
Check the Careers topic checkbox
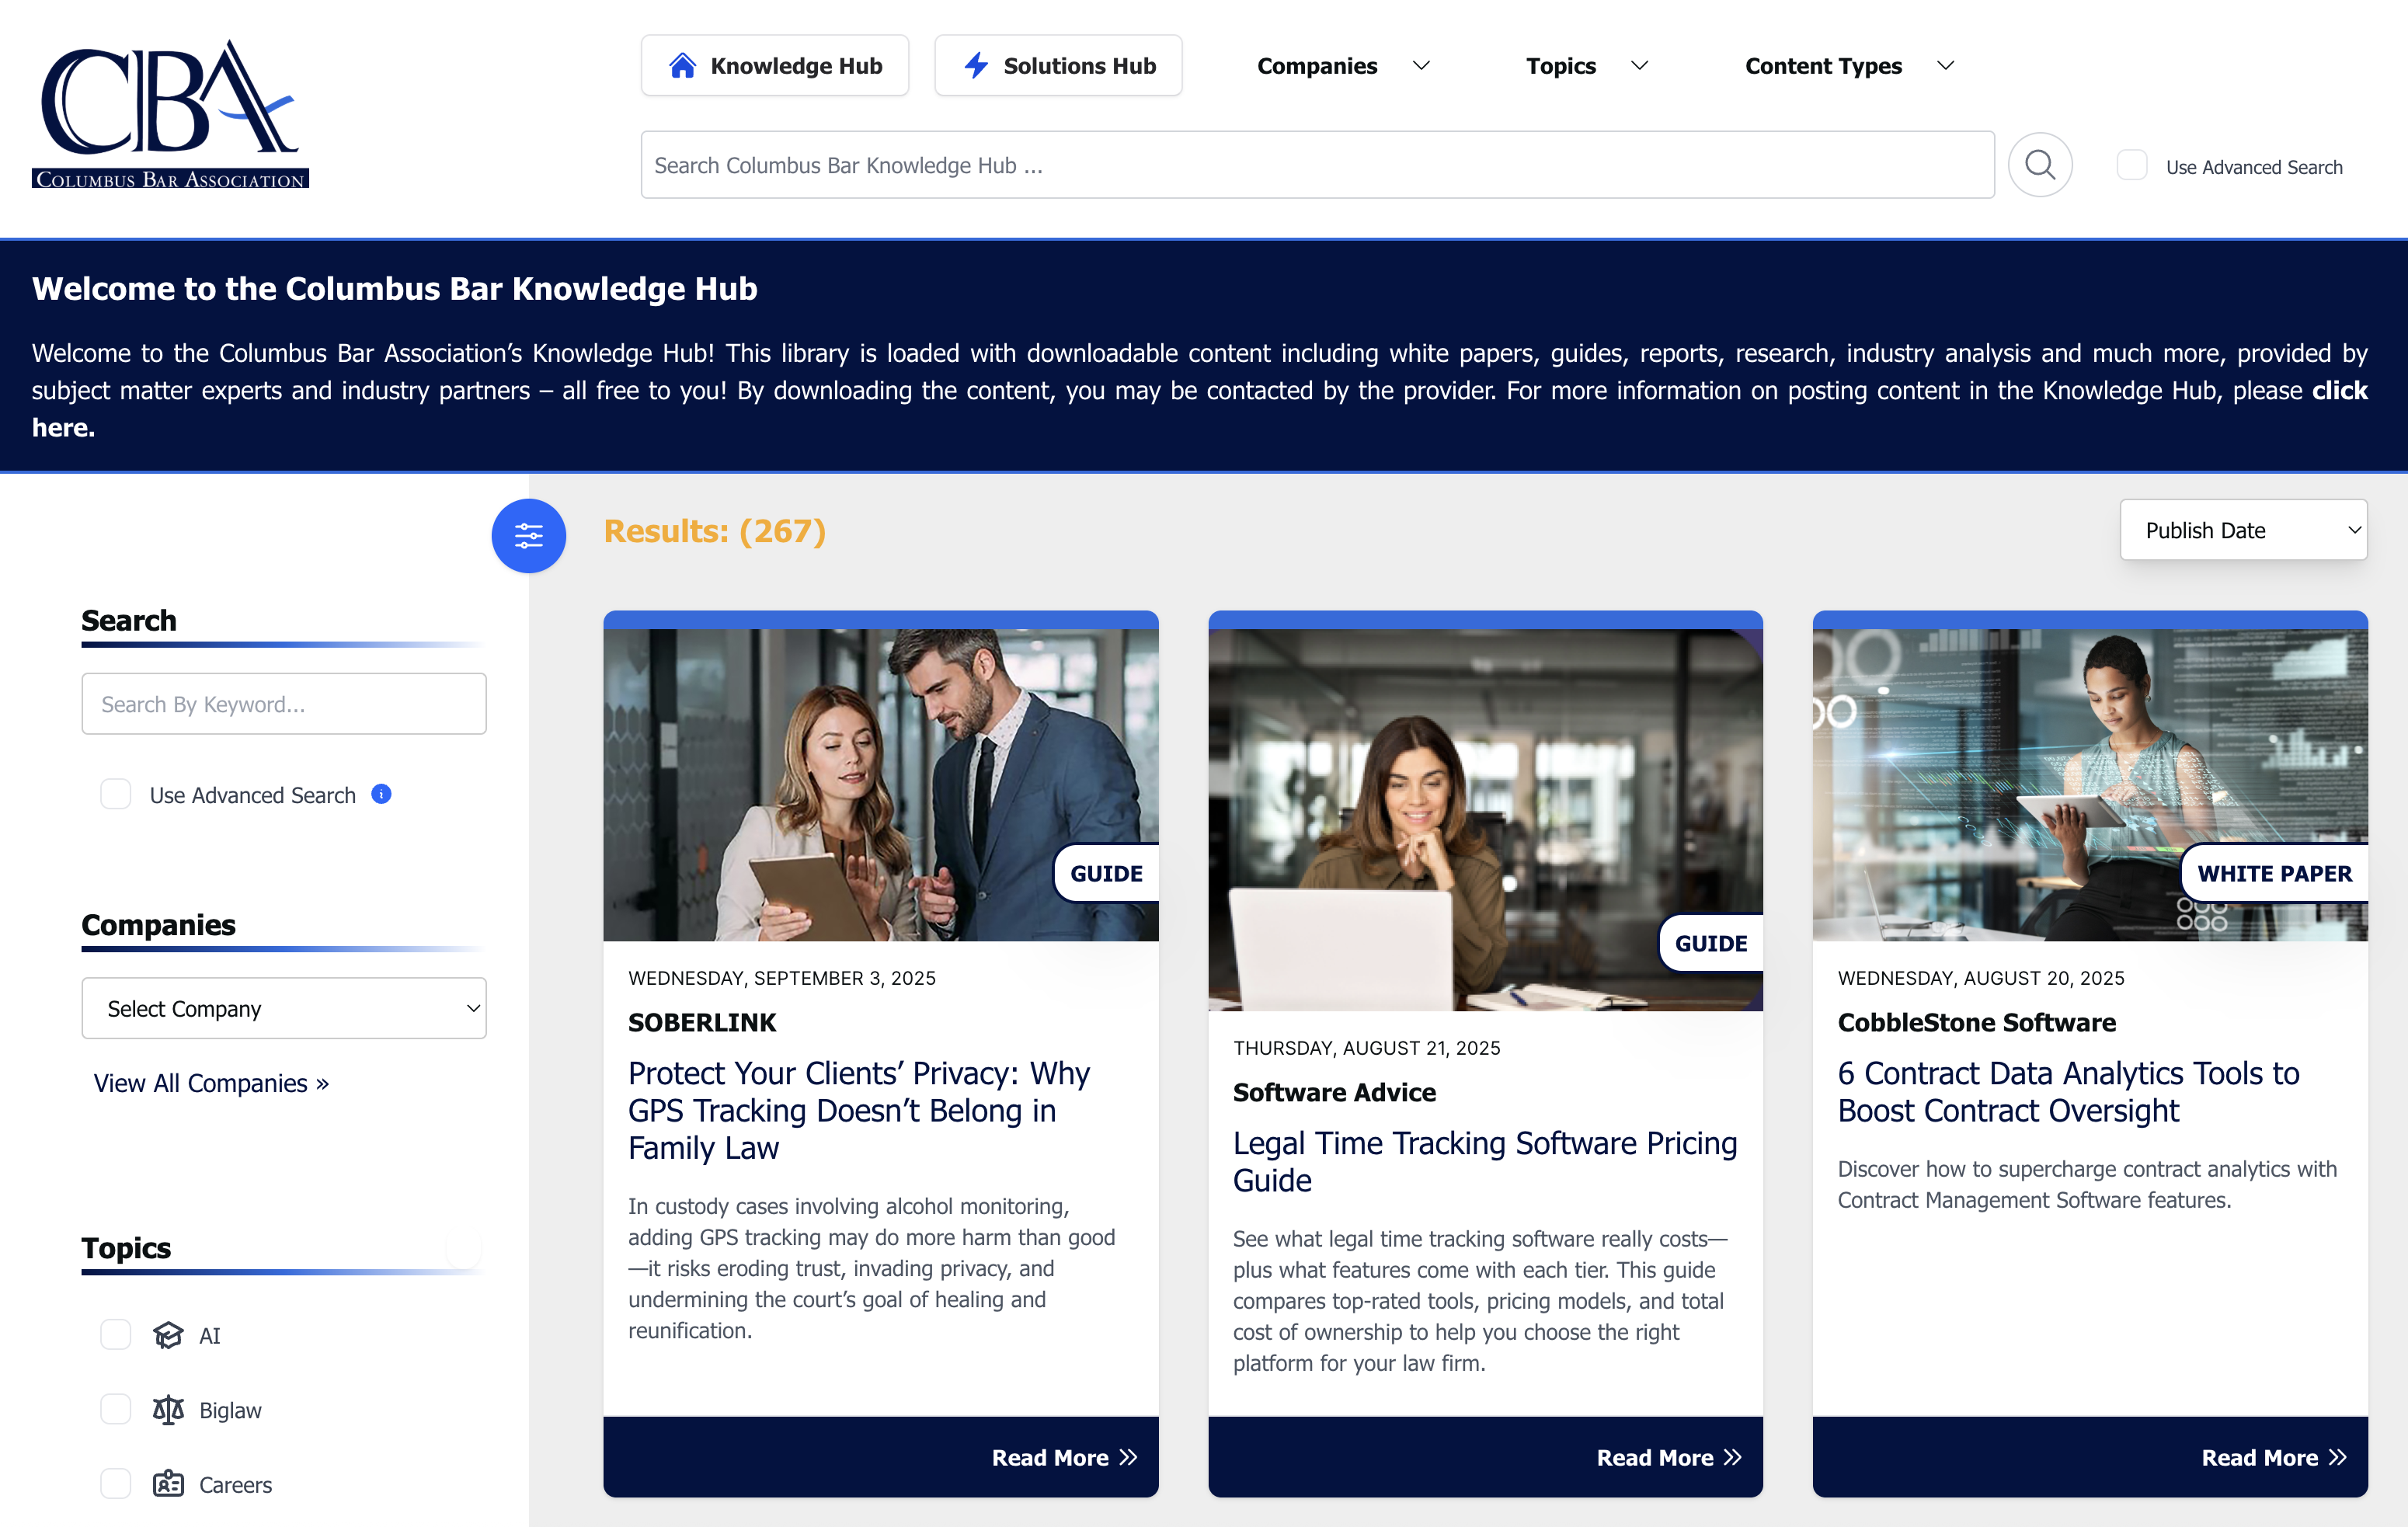(x=116, y=1484)
